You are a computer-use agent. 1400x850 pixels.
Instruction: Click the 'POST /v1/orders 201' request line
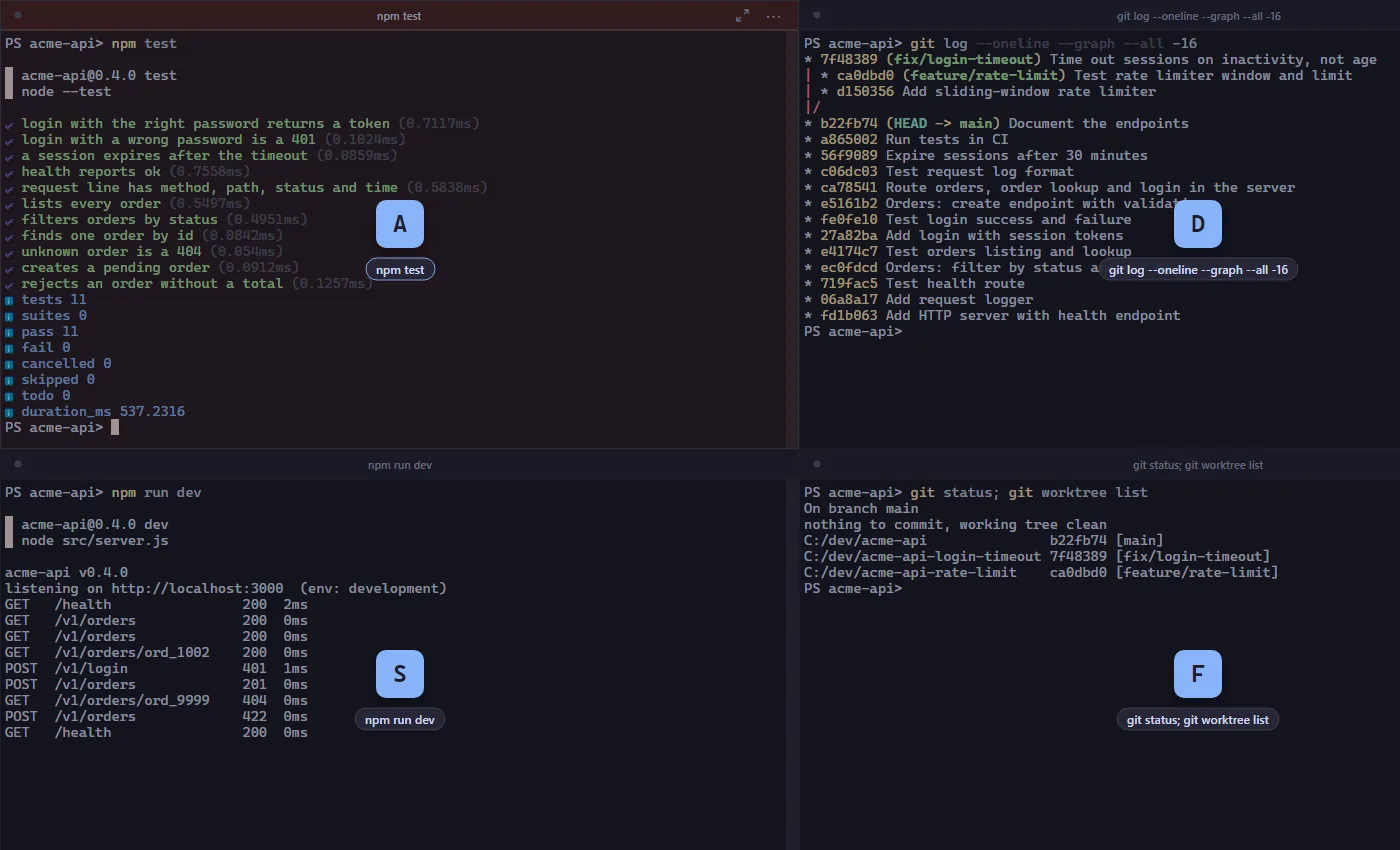click(x=156, y=685)
